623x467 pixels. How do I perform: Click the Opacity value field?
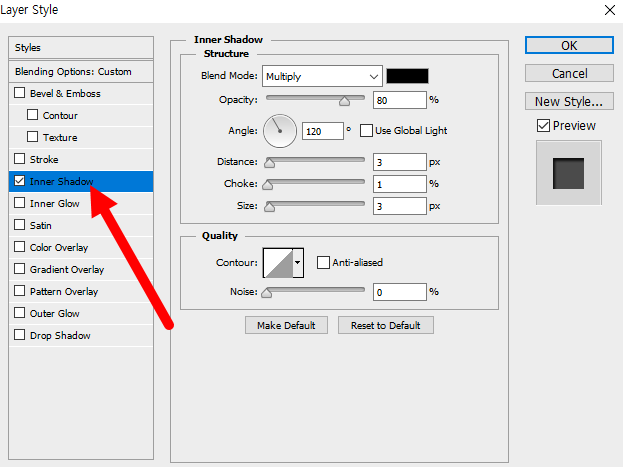[400, 100]
